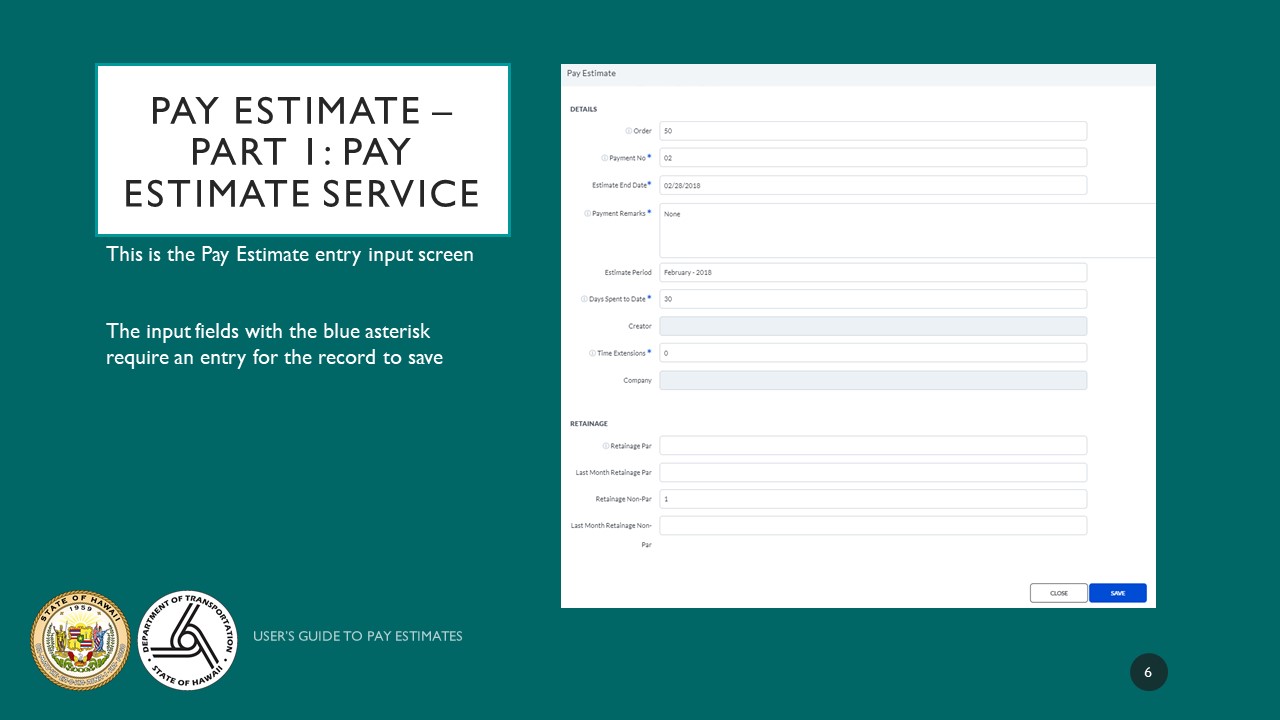Screen dimensions: 1280x720
Task: Click the sentence about blue asterisk fields
Action: pyautogui.click(x=274, y=344)
